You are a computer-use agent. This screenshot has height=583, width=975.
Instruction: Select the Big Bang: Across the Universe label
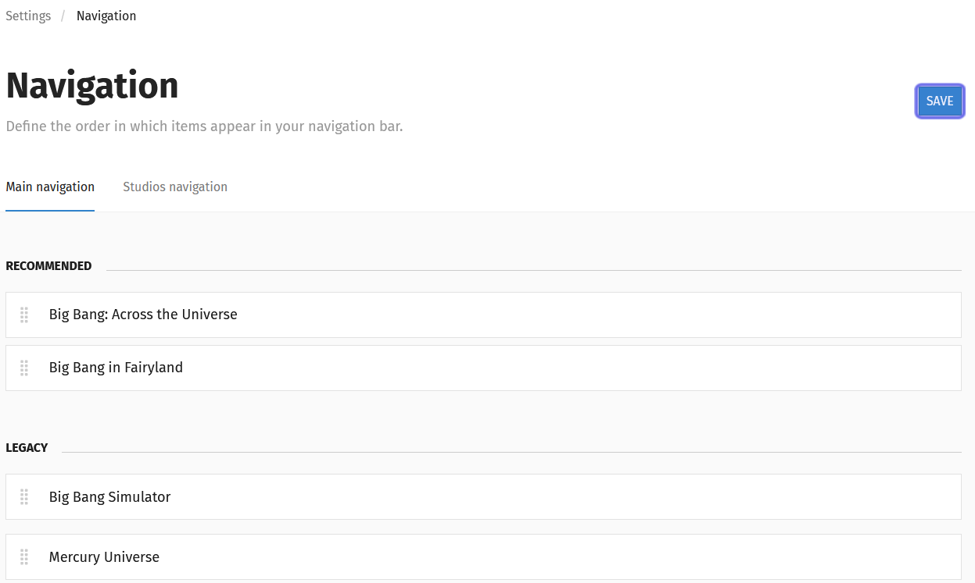click(x=143, y=314)
